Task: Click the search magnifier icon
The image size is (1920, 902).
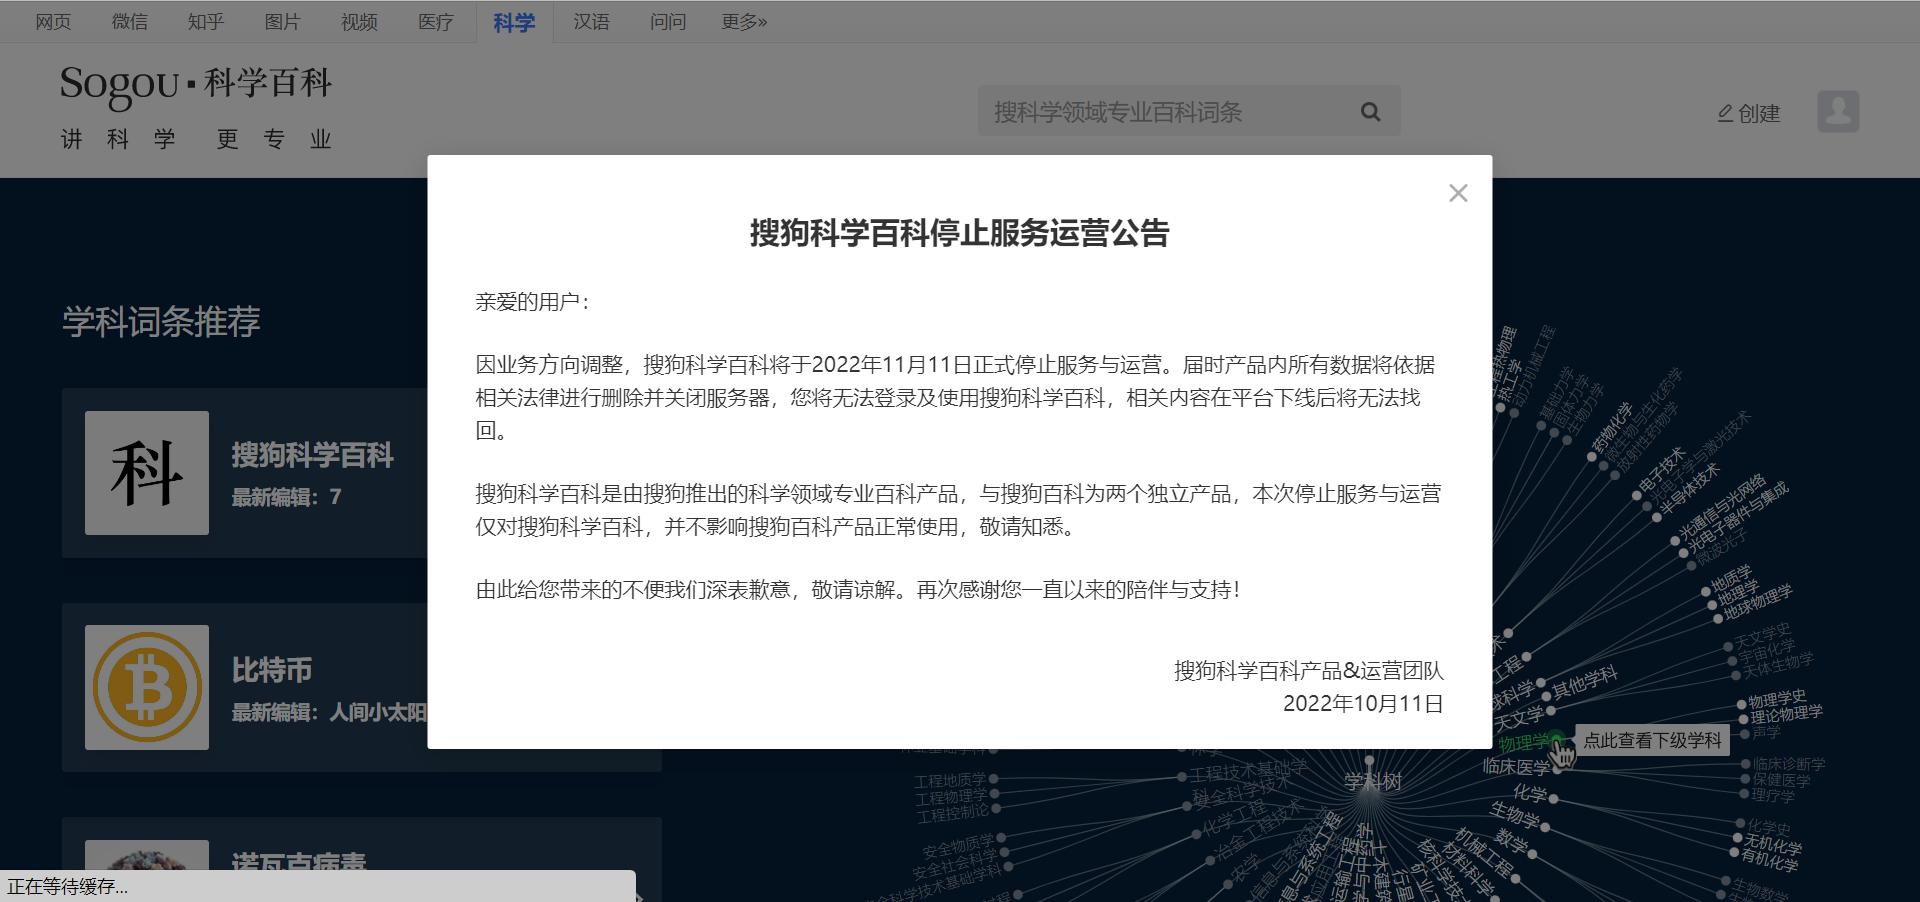Action: click(x=1369, y=111)
